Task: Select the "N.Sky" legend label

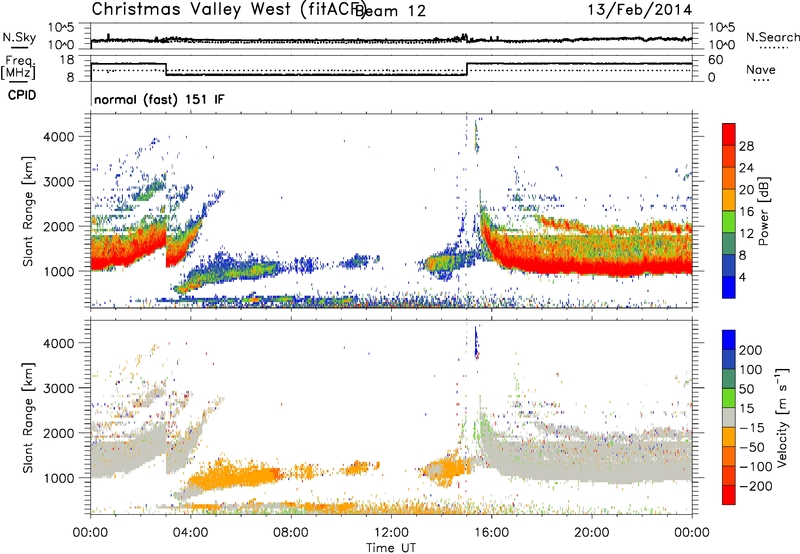Action: [x=19, y=37]
